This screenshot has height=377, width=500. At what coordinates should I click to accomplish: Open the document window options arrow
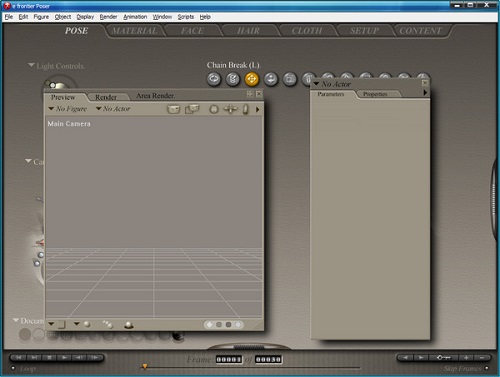(x=257, y=109)
